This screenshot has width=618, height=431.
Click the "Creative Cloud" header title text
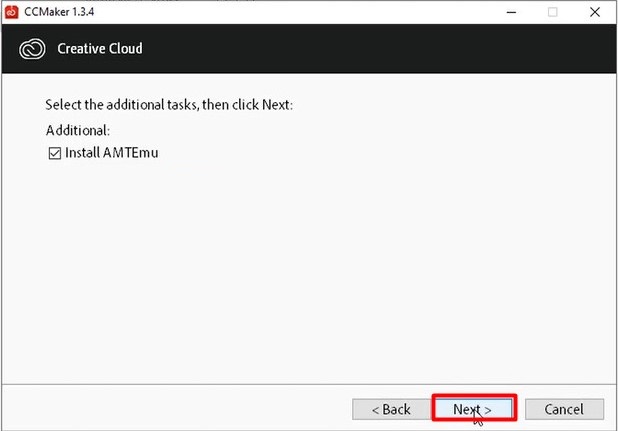point(98,48)
